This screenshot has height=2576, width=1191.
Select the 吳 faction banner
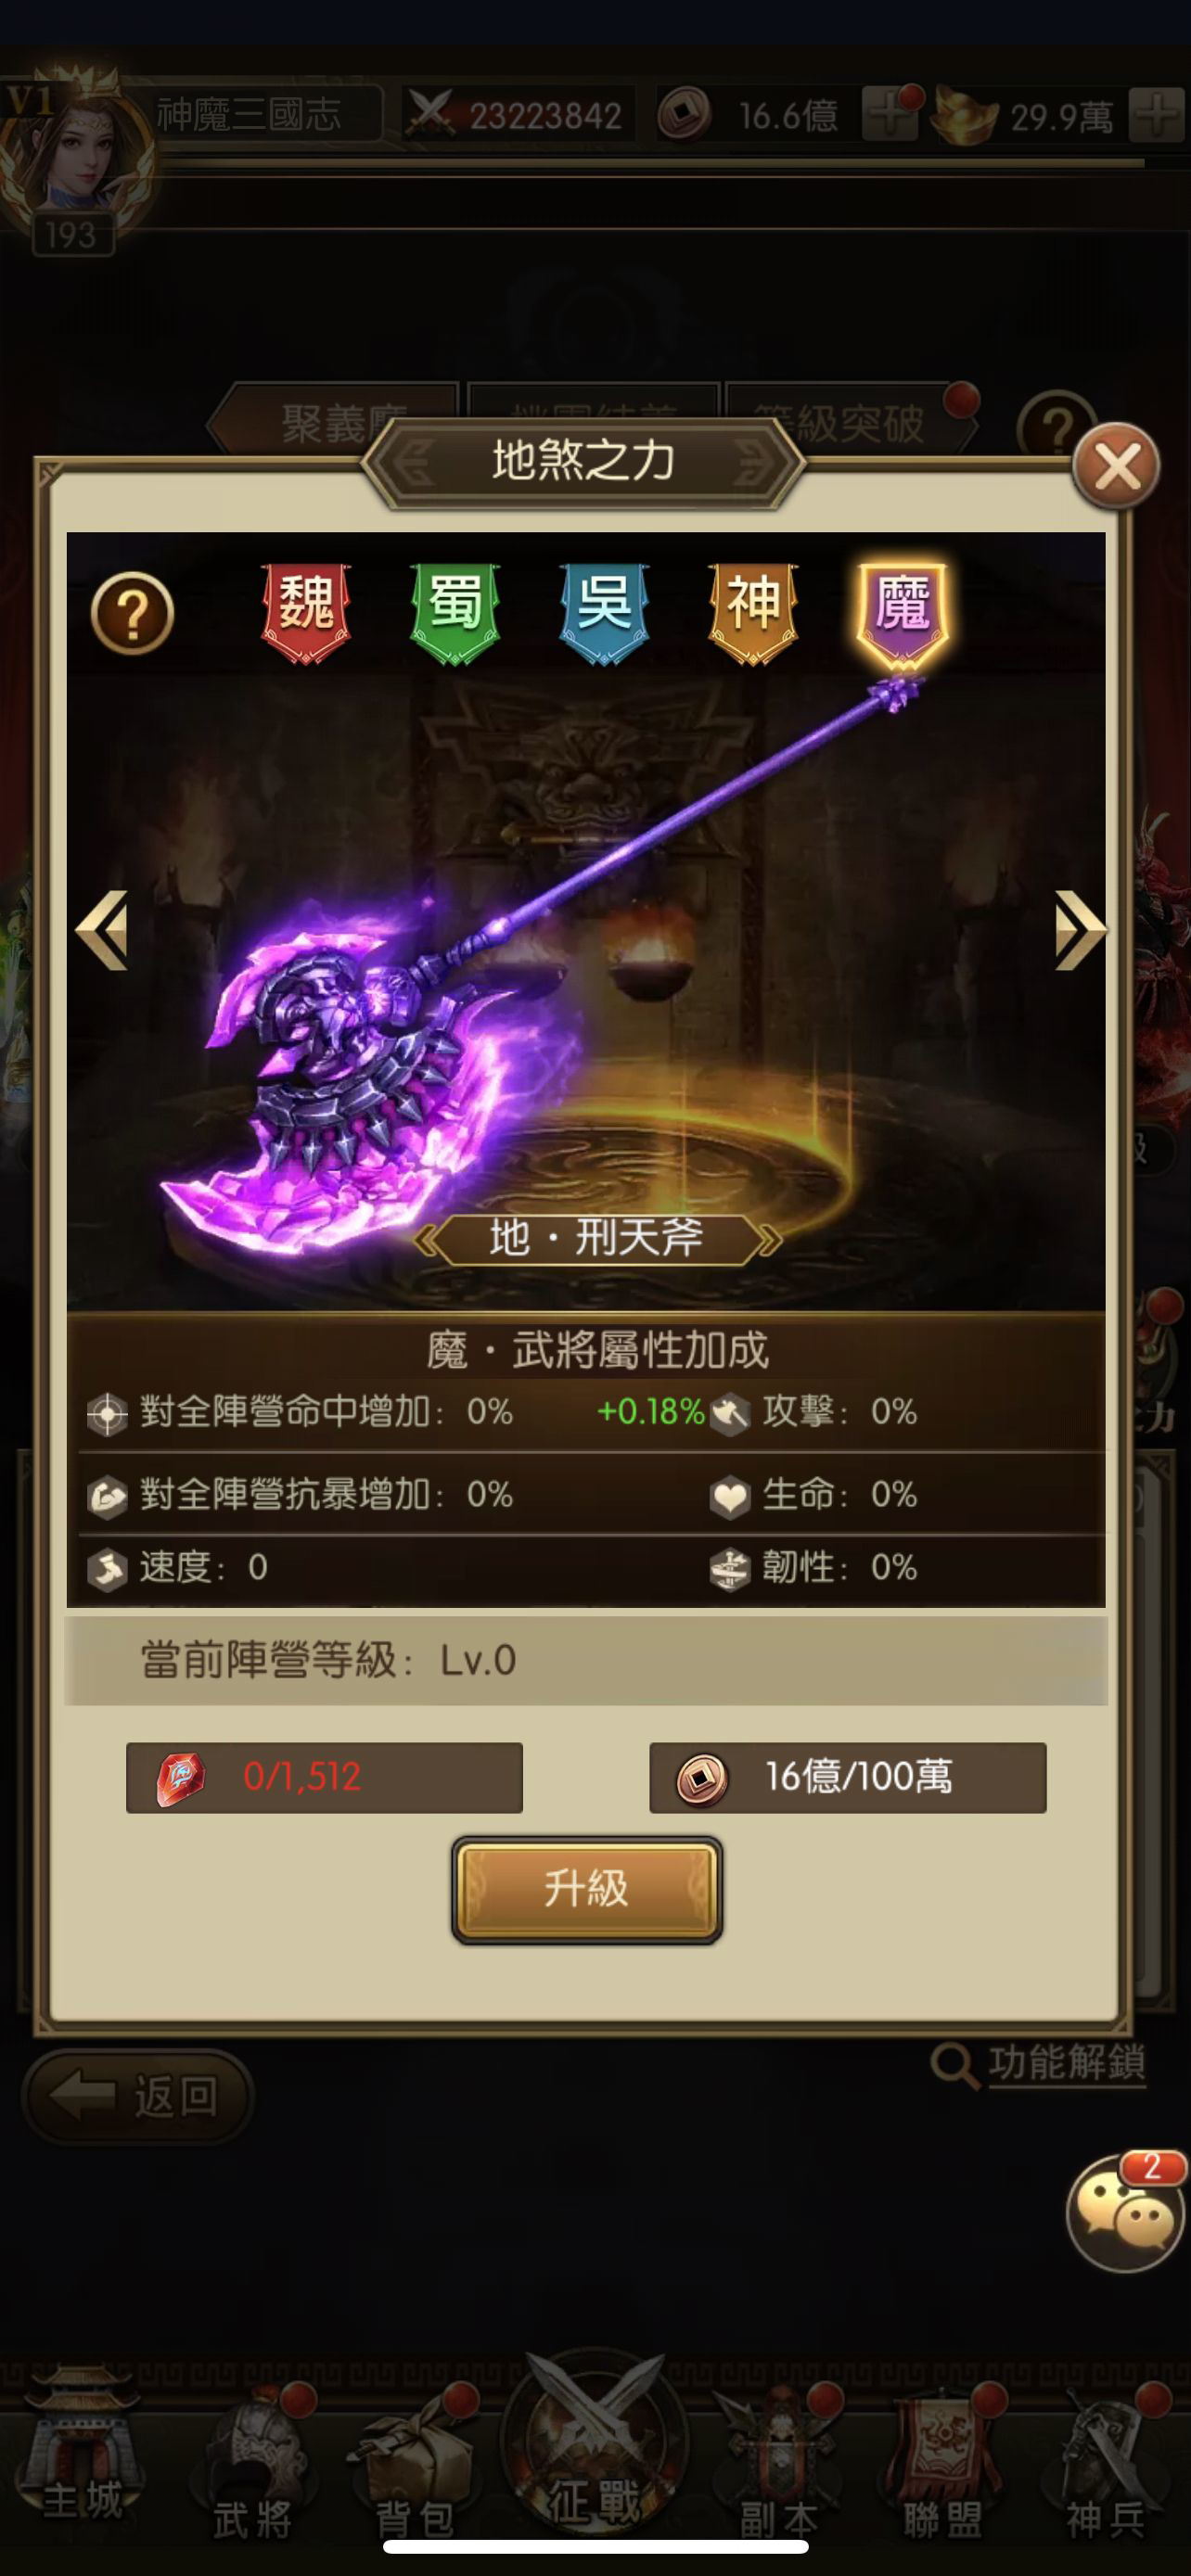tap(604, 612)
